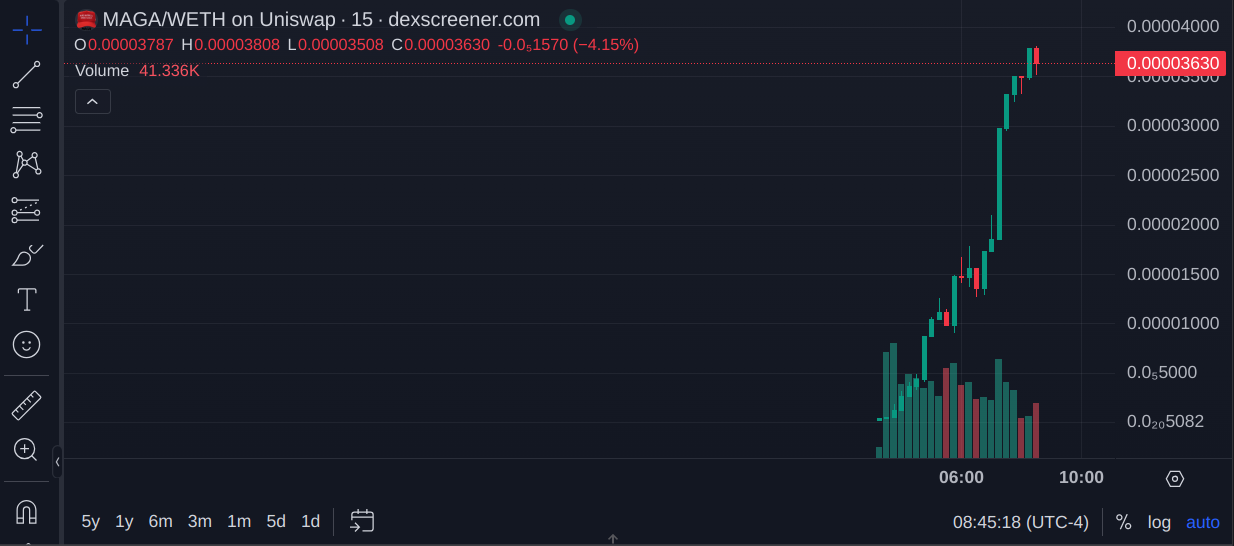Toggle auto scale mode
The image size is (1234, 546).
click(1203, 522)
